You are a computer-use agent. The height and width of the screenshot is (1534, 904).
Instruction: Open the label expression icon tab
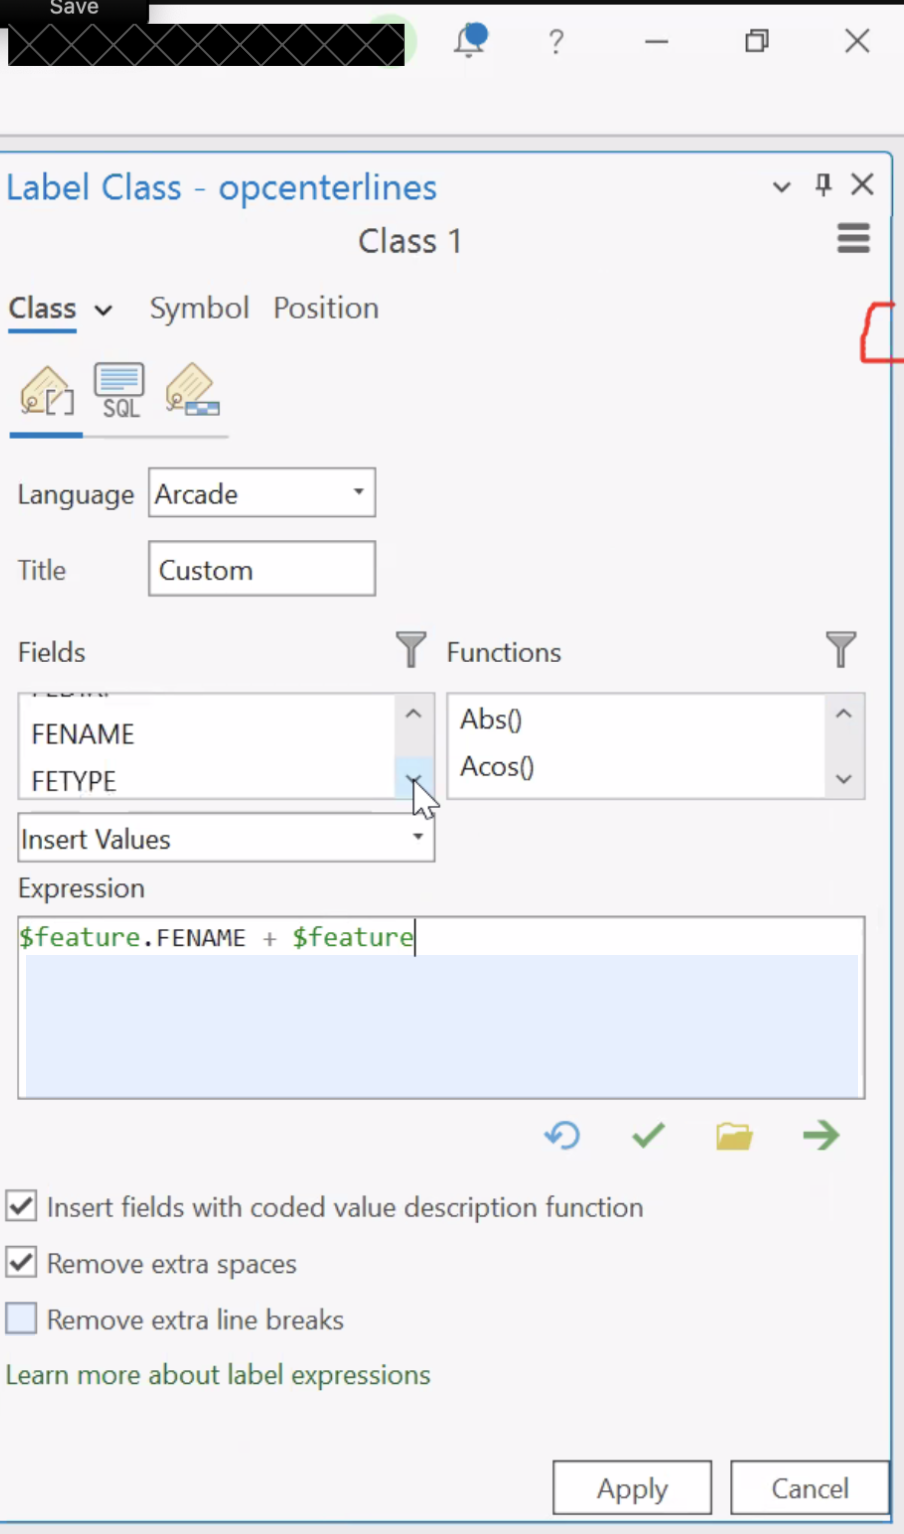[46, 391]
